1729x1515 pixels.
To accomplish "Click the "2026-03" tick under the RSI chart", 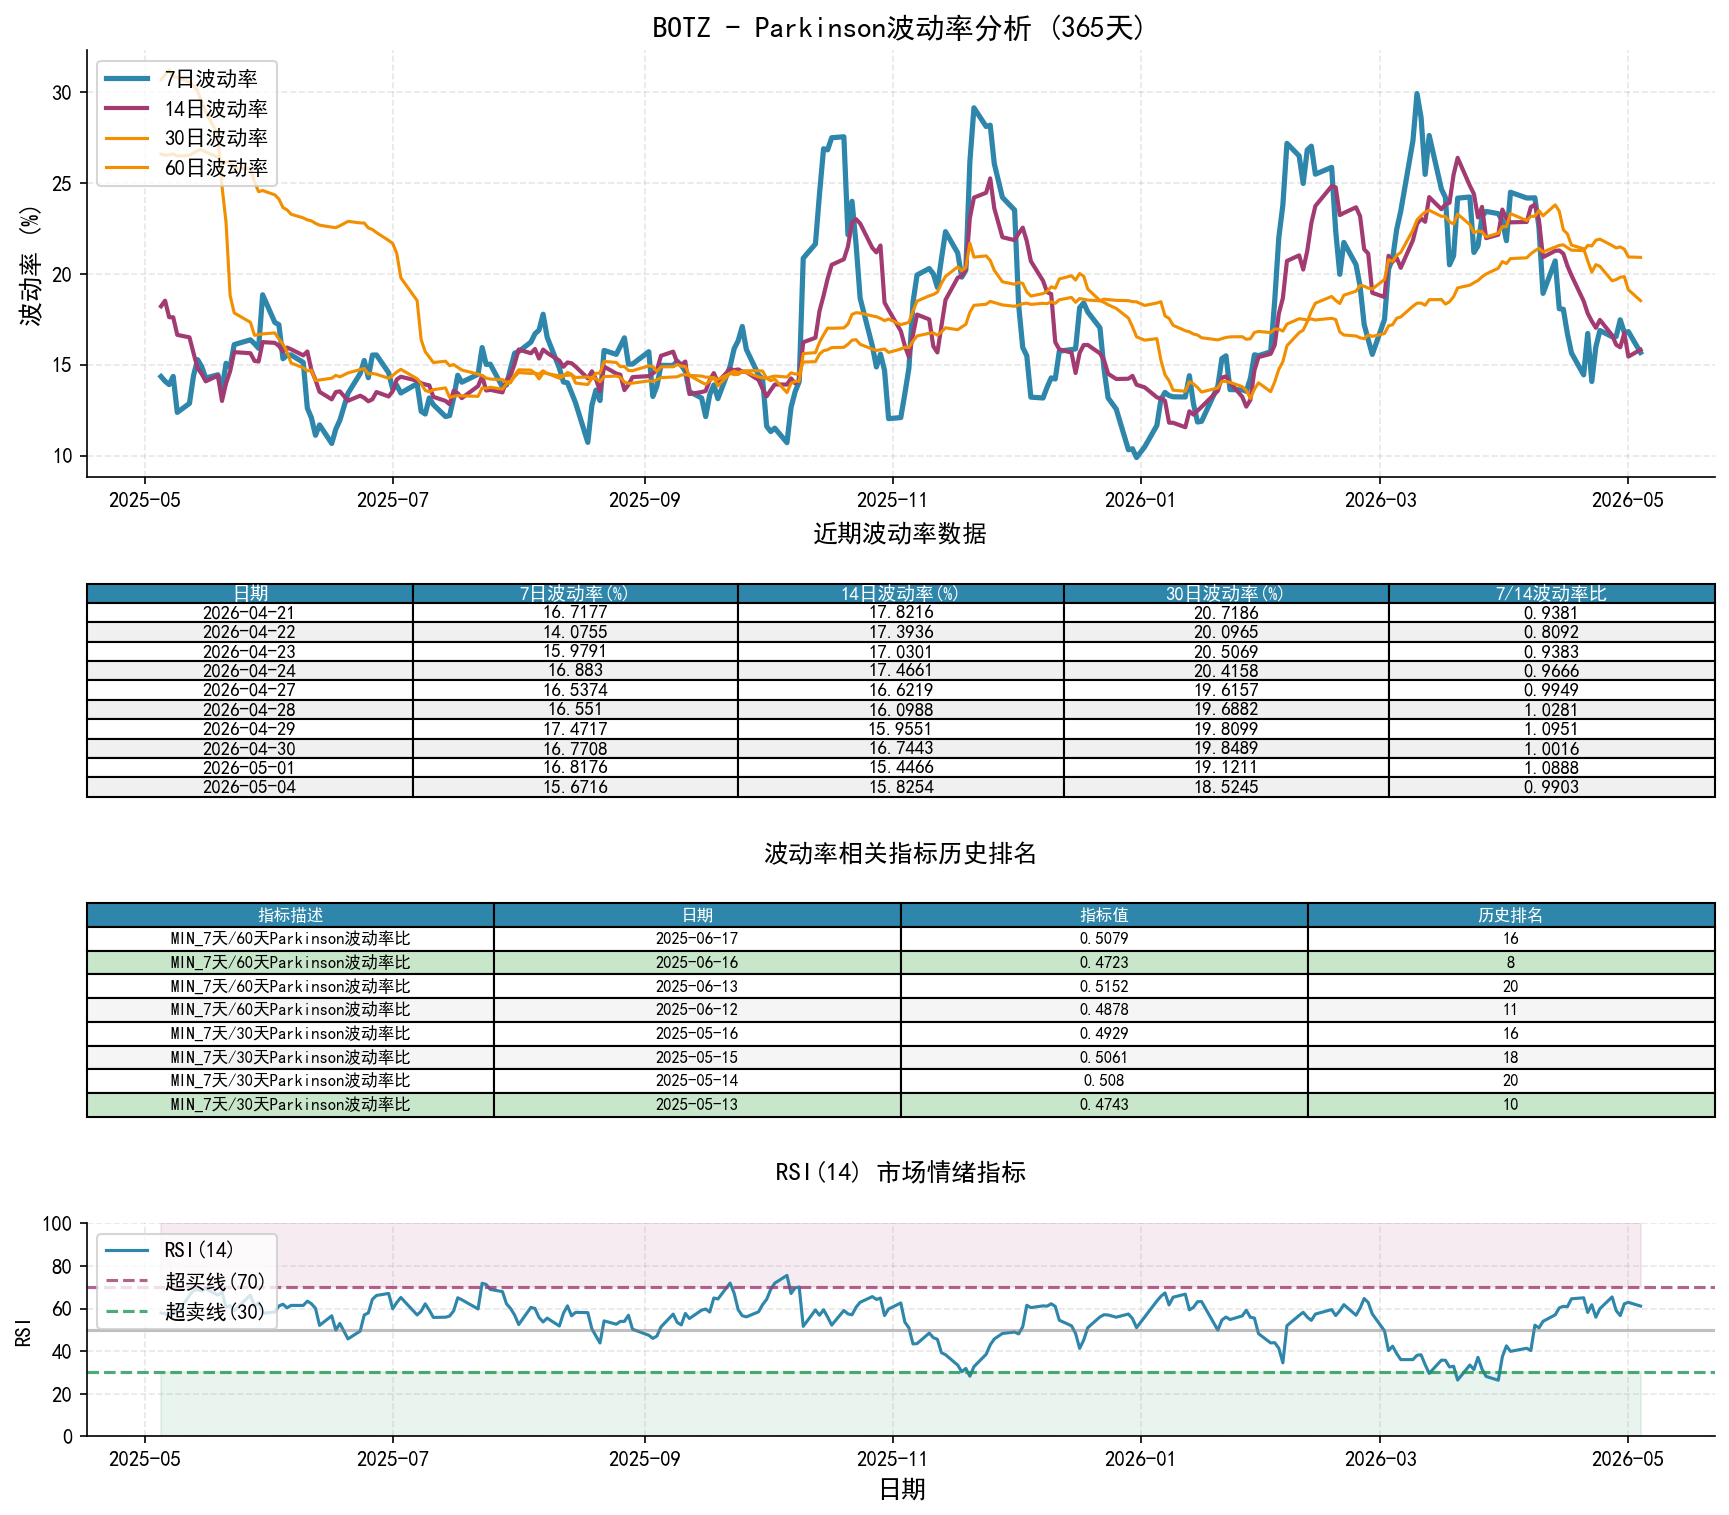I will pos(1380,1459).
